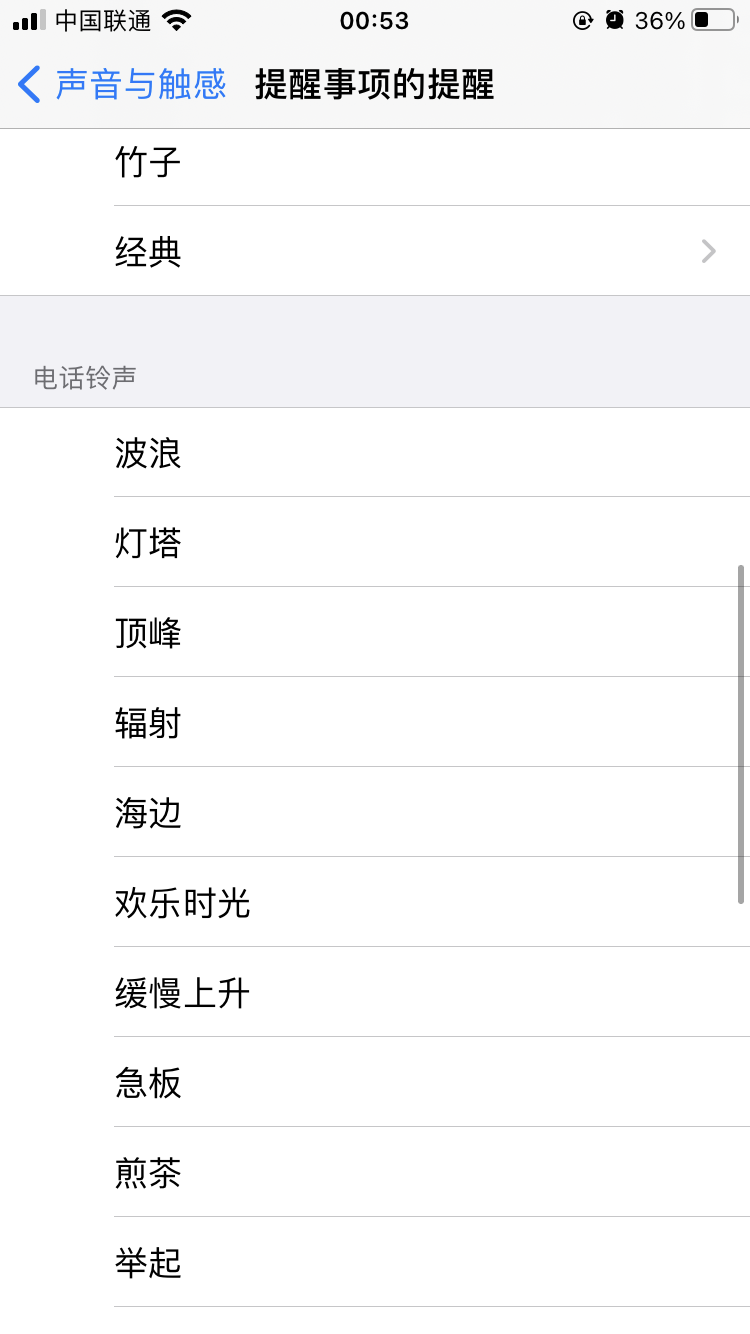Tap the blue back chevron icon
This screenshot has height=1334, width=750.
[30, 85]
